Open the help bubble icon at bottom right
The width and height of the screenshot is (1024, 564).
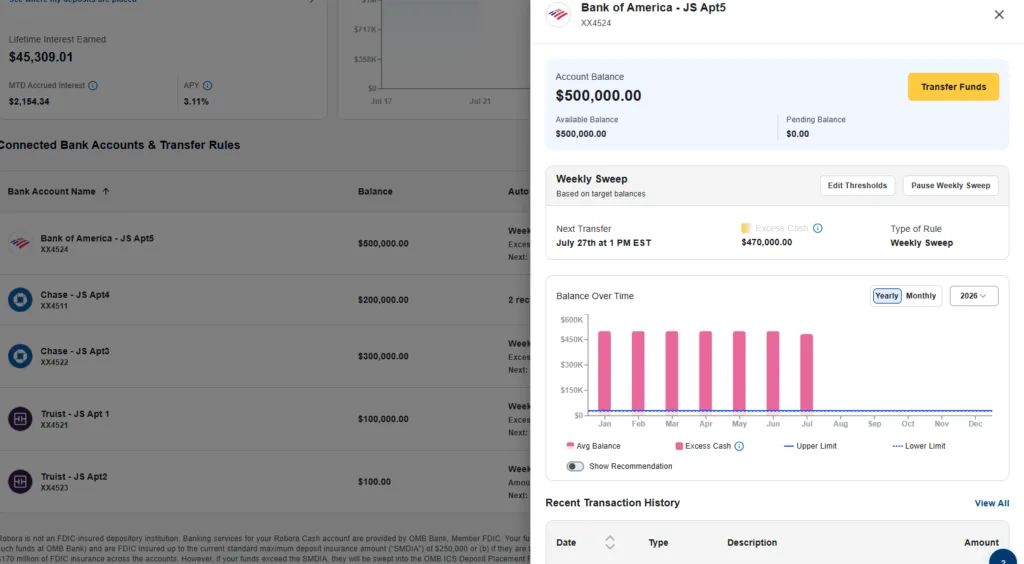pyautogui.click(x=1003, y=559)
